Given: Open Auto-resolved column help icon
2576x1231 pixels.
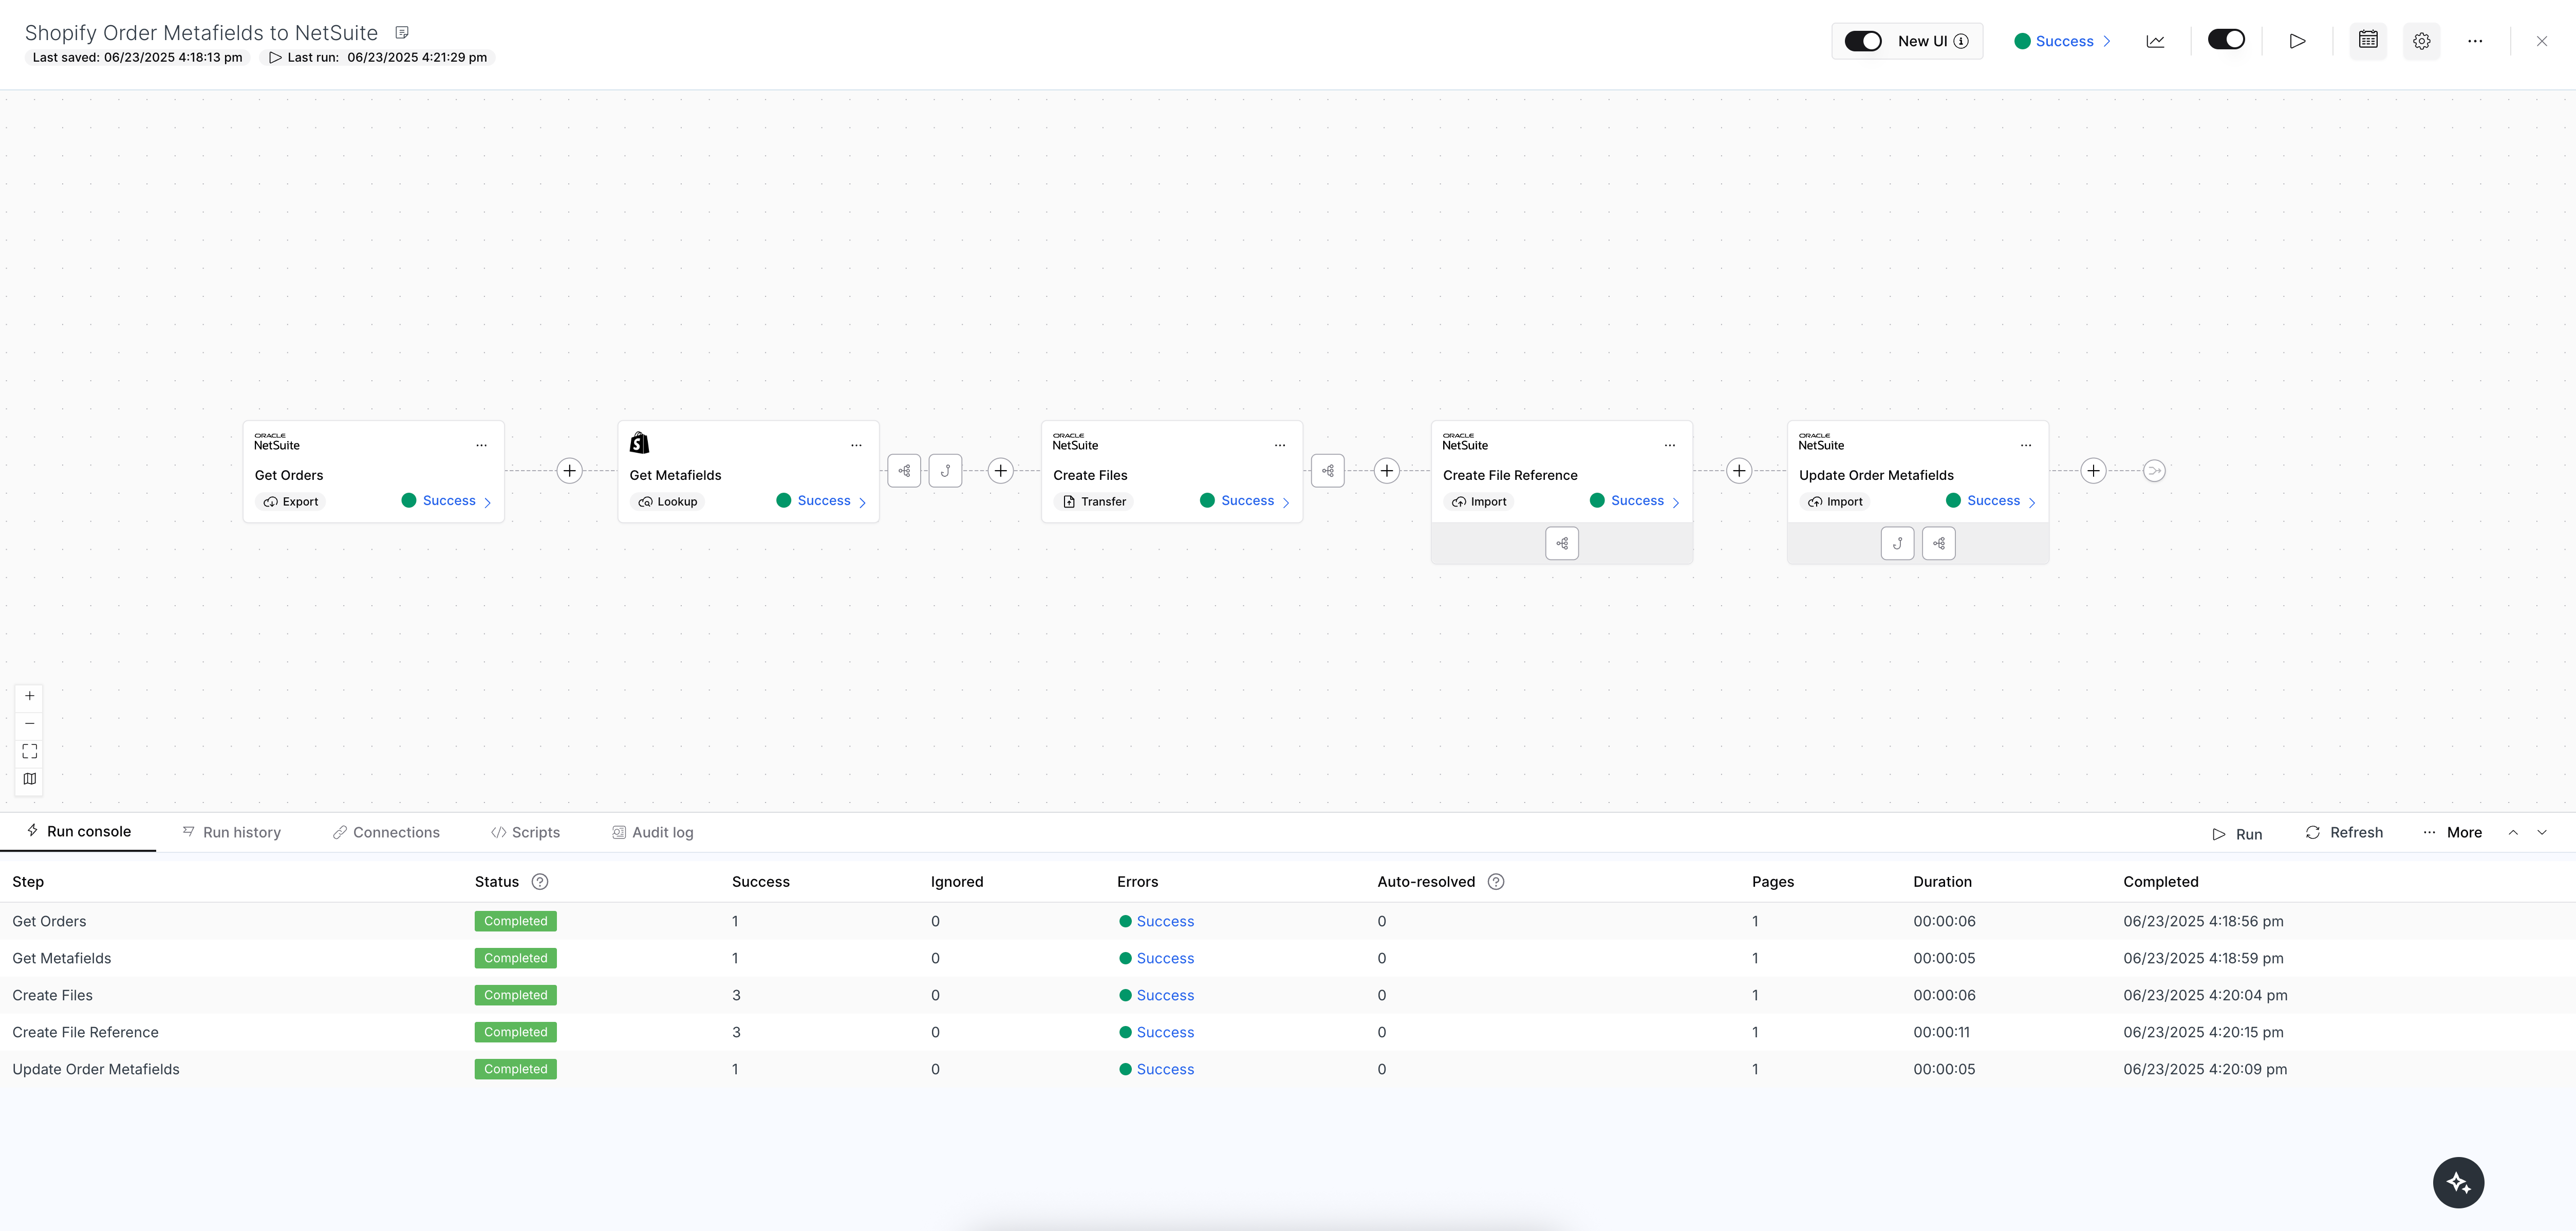Looking at the screenshot, I should point(1496,882).
